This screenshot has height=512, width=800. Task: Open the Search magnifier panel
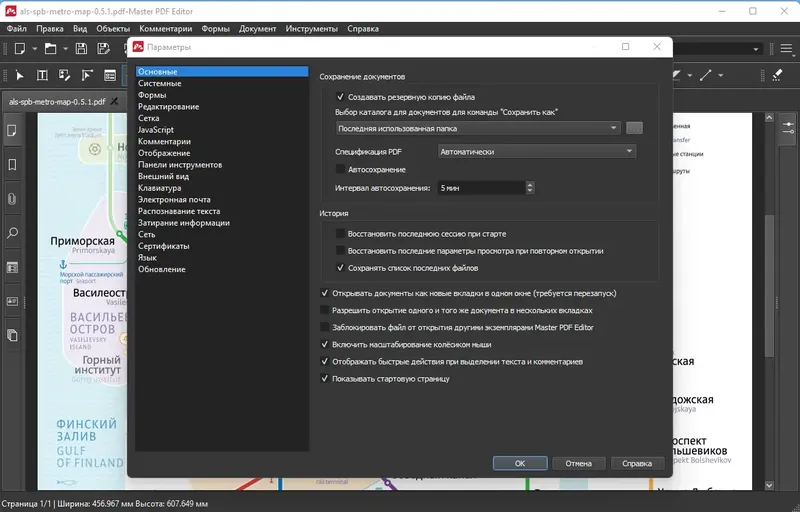tap(12, 233)
